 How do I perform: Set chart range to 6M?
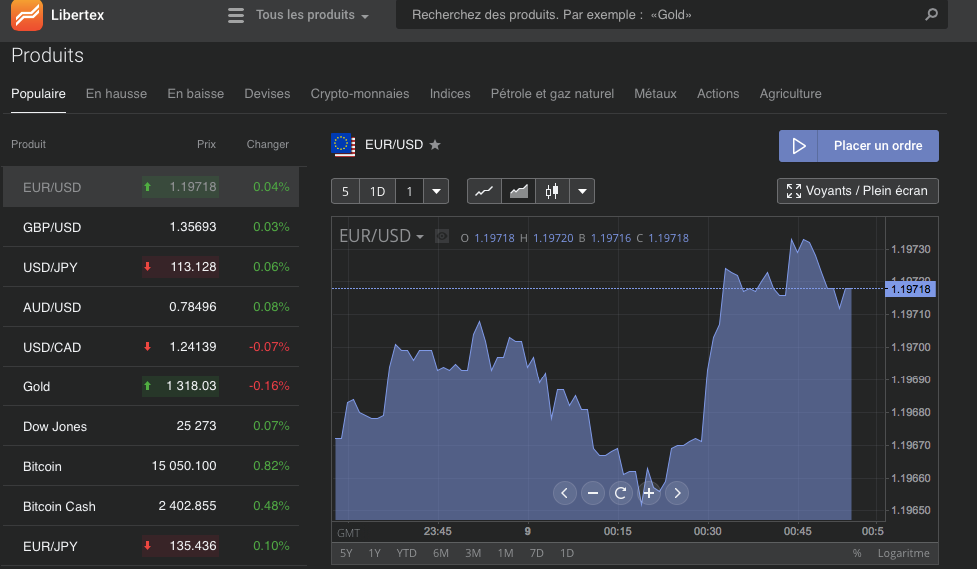point(441,553)
